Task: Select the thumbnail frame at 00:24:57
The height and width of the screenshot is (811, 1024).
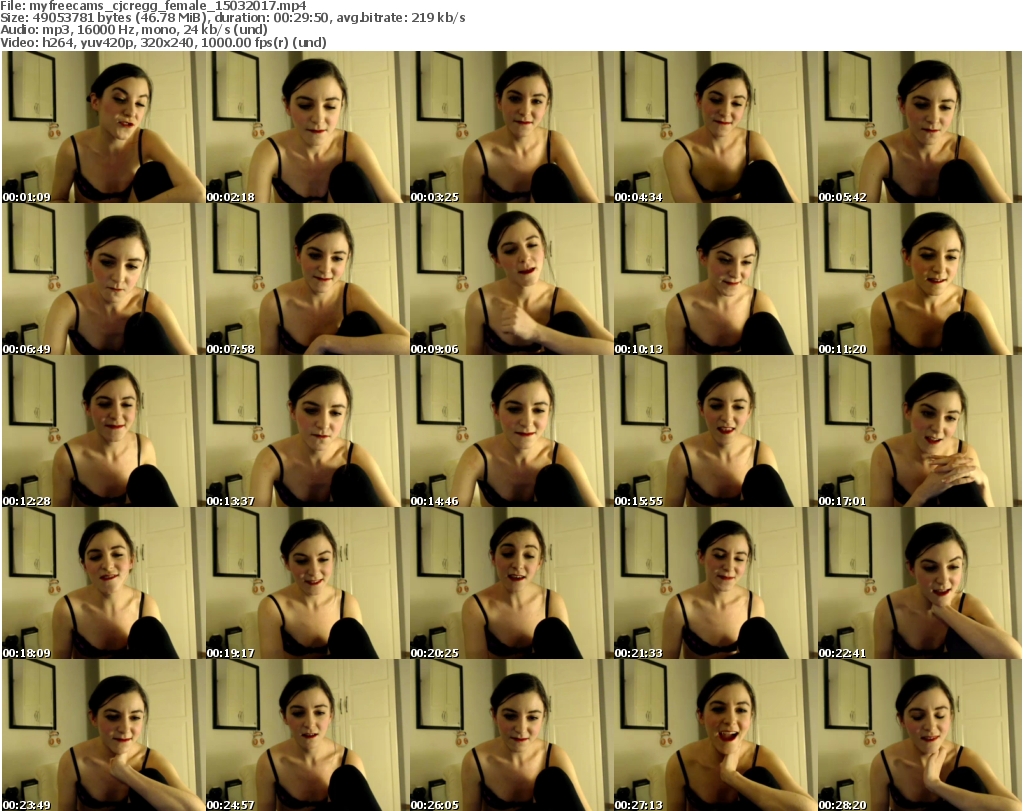Action: pos(308,735)
